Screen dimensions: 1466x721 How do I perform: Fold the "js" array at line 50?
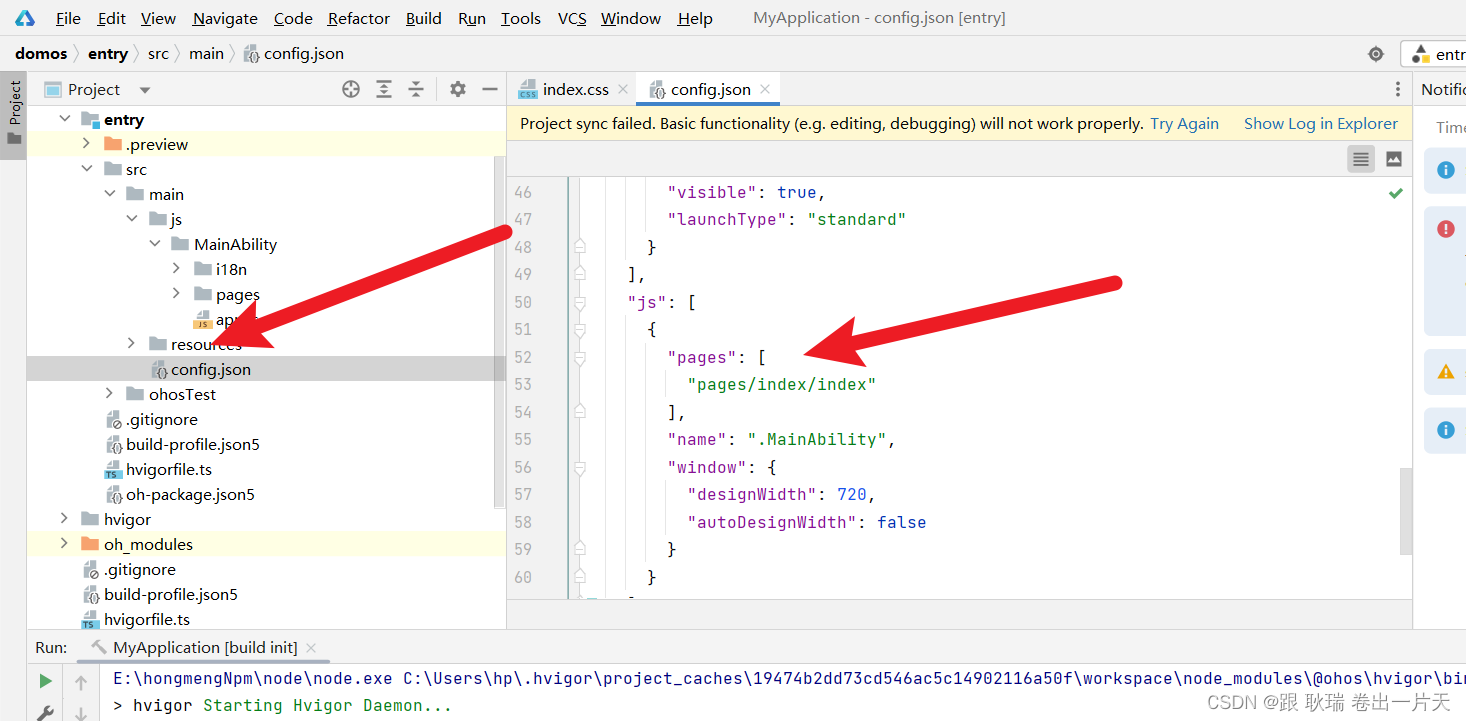(580, 302)
